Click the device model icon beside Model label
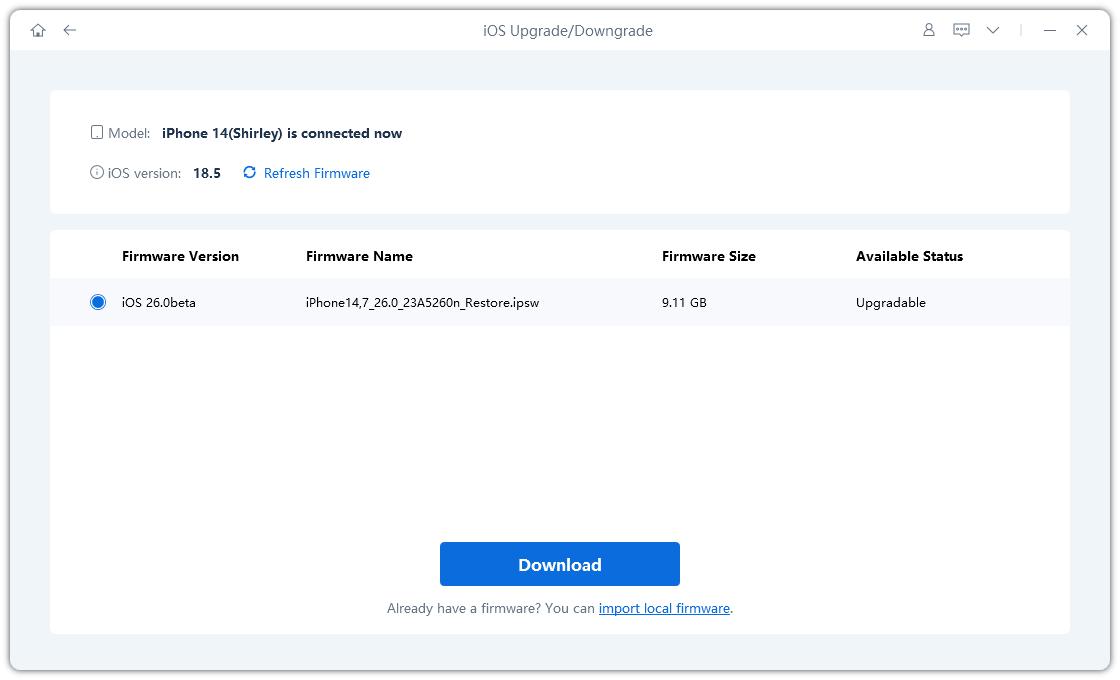 pos(97,131)
